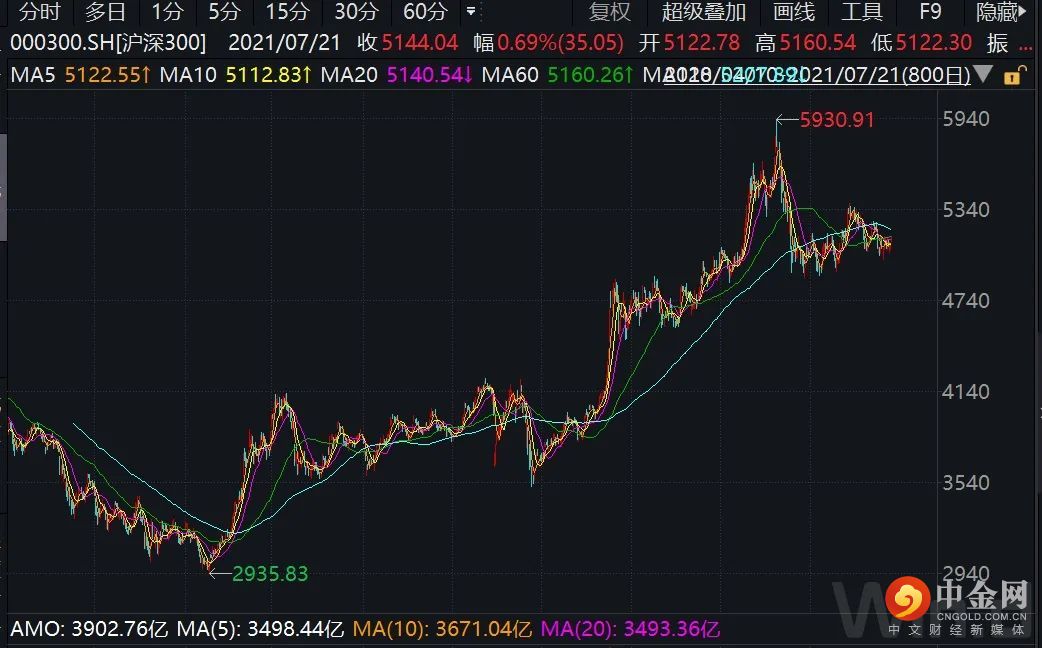Click the peak marker 5930.91
This screenshot has height=648, width=1042.
click(837, 120)
